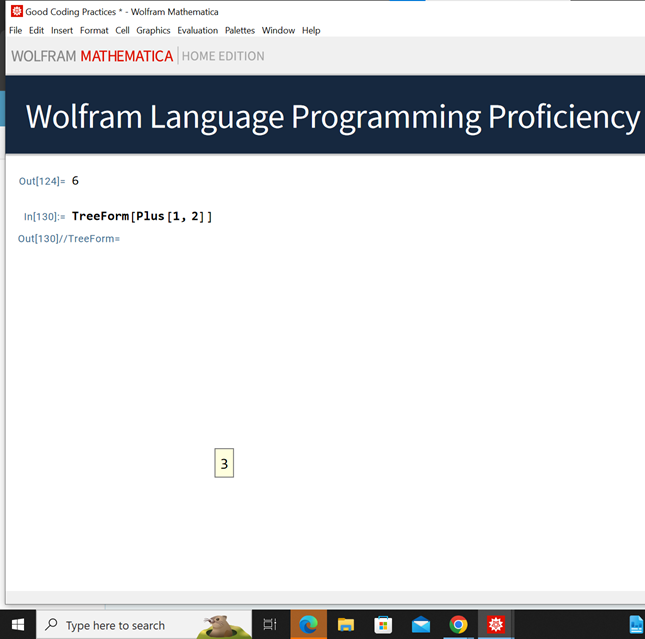Click the In[130] cell label
The height and width of the screenshot is (639, 645).
click(44, 217)
